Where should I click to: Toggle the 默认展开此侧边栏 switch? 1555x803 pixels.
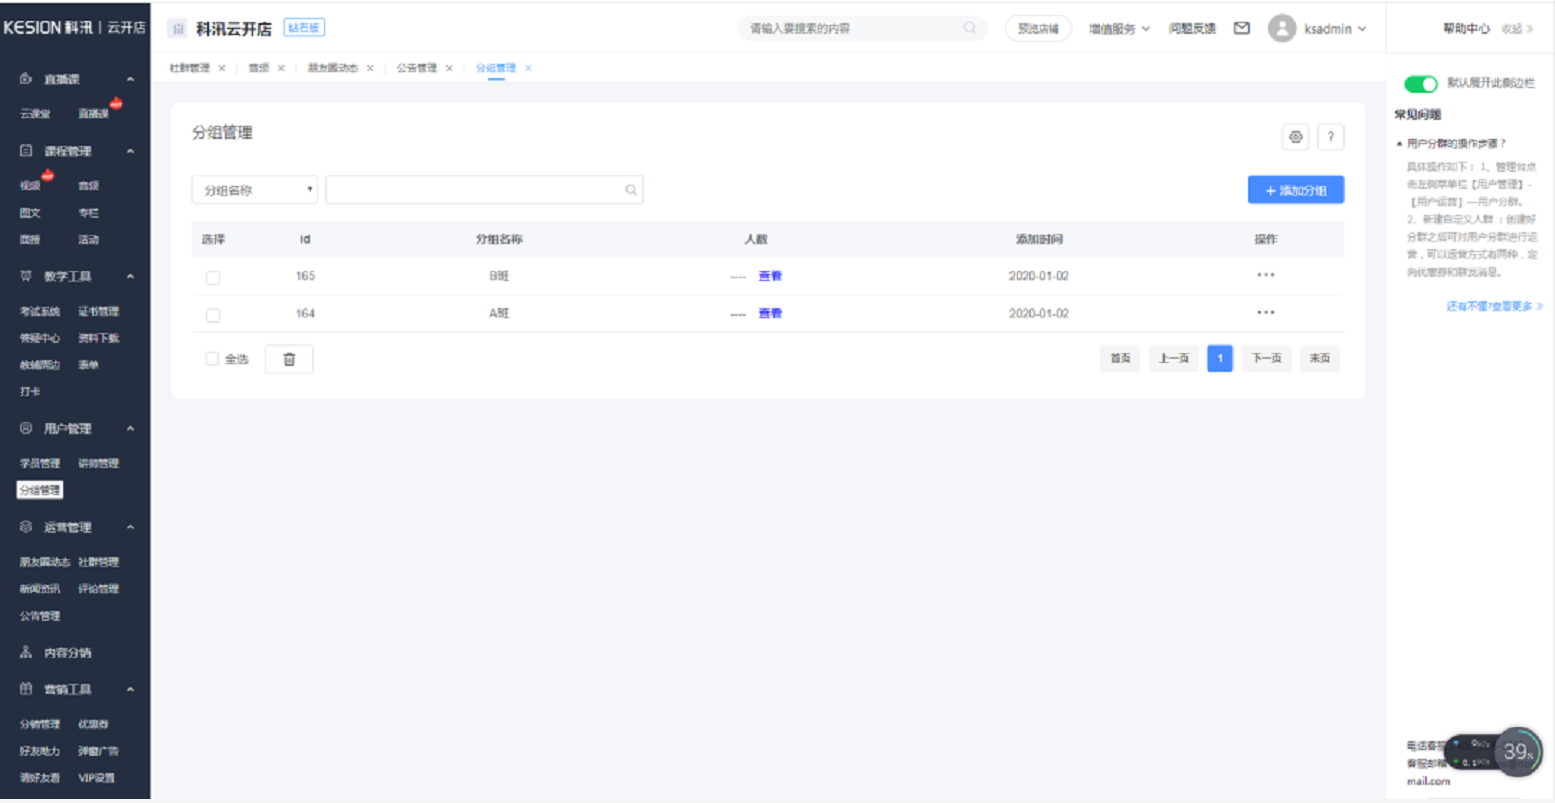[x=1420, y=84]
